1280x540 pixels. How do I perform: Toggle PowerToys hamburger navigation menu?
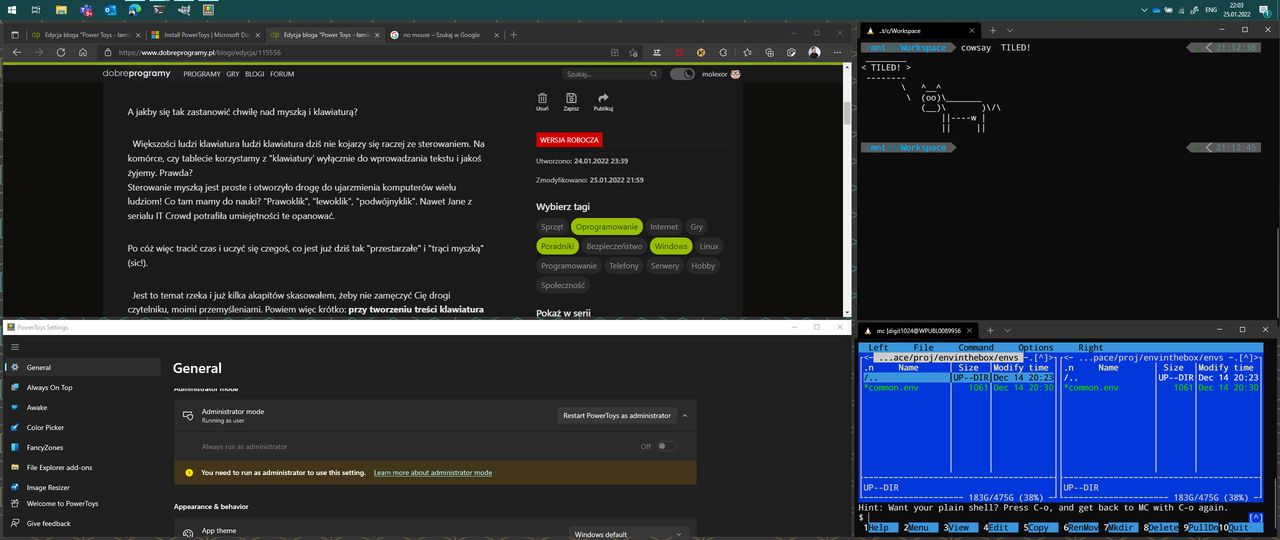pos(14,347)
